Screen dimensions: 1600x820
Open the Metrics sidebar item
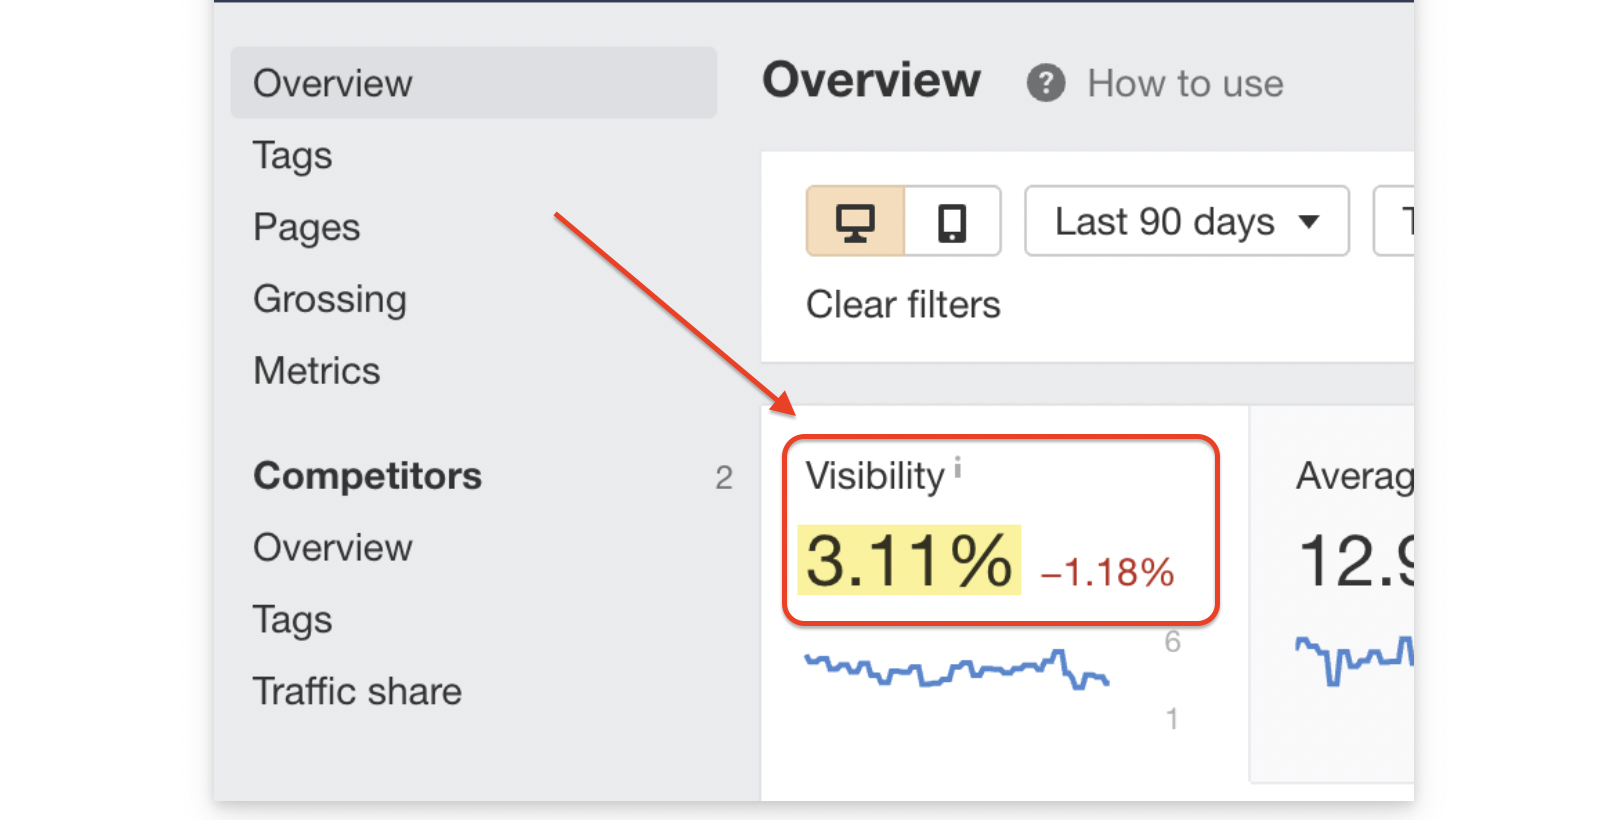point(317,372)
